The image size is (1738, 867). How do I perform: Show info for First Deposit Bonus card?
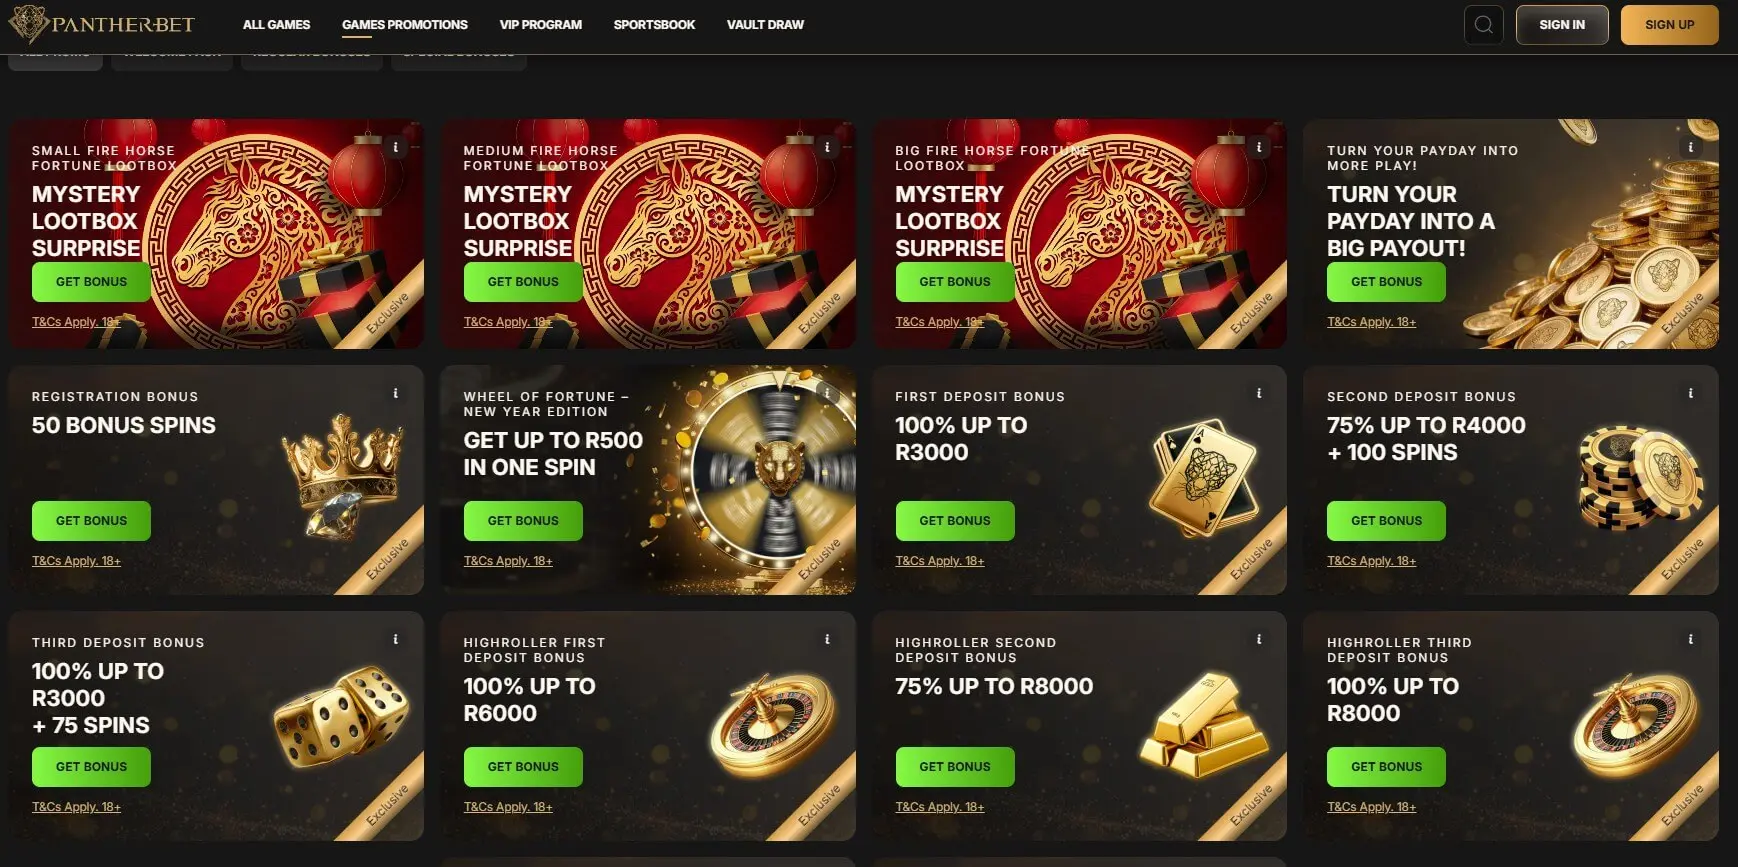[x=1259, y=393]
